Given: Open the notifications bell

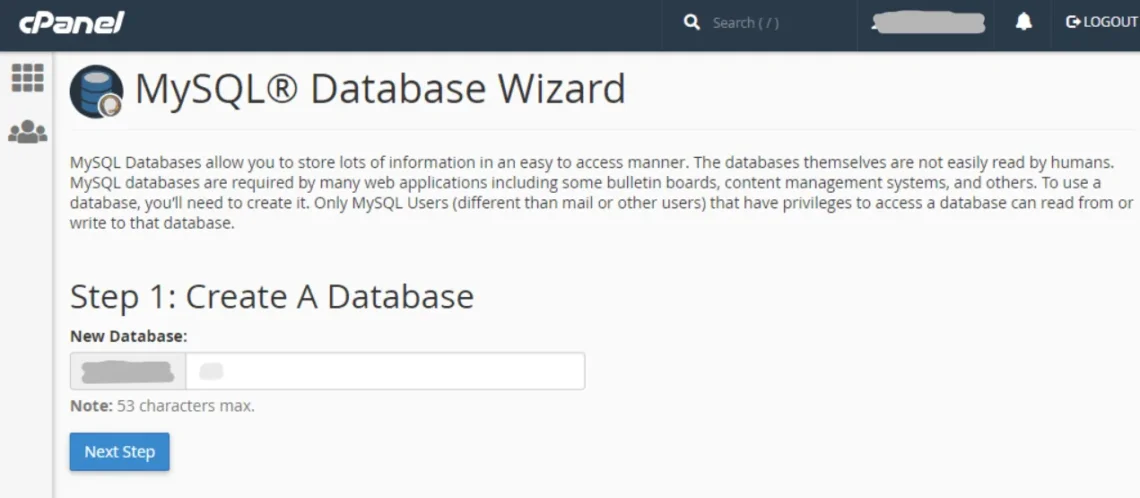Looking at the screenshot, I should click(1023, 22).
